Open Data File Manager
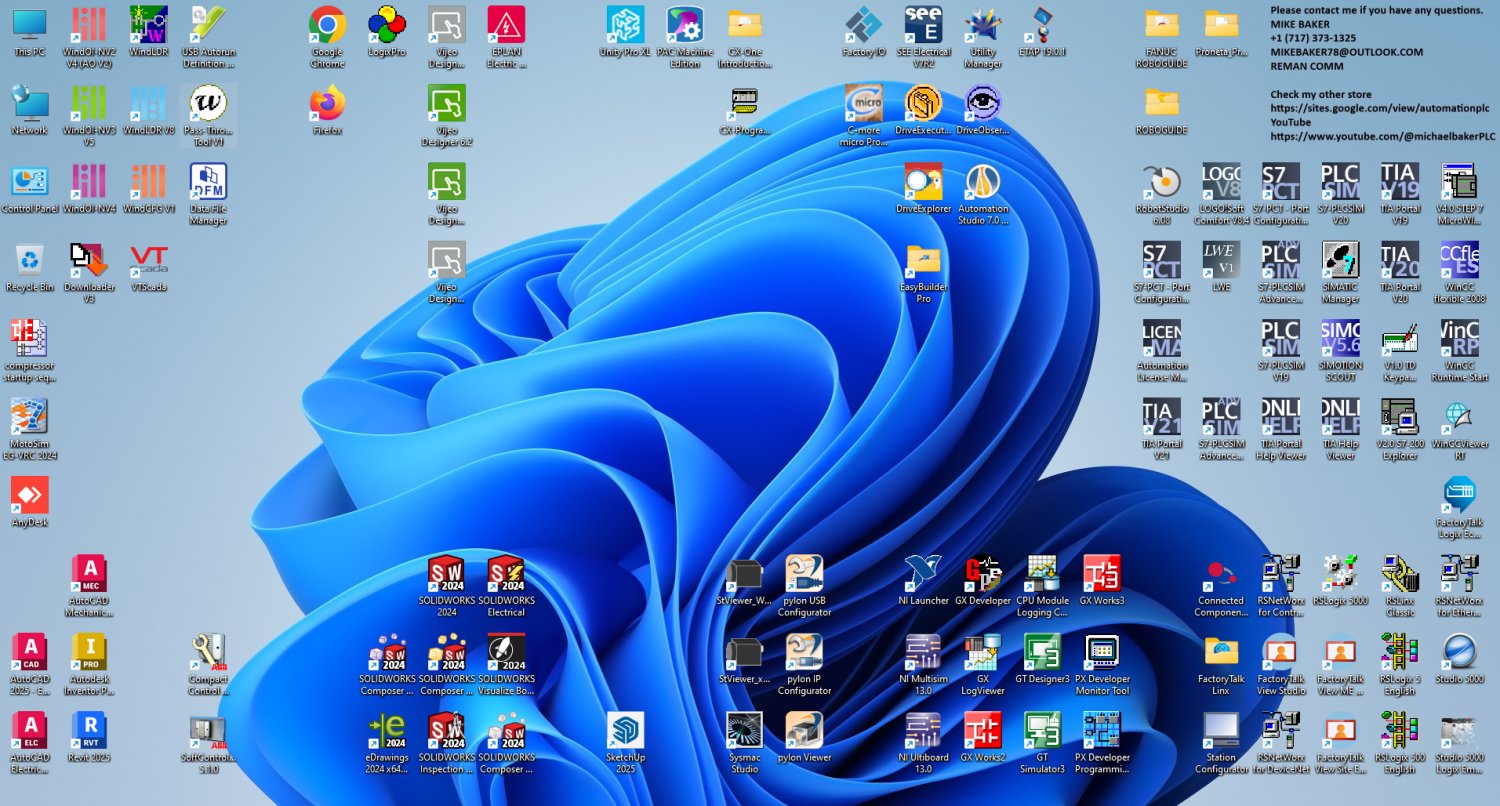1500x806 pixels. coord(209,194)
